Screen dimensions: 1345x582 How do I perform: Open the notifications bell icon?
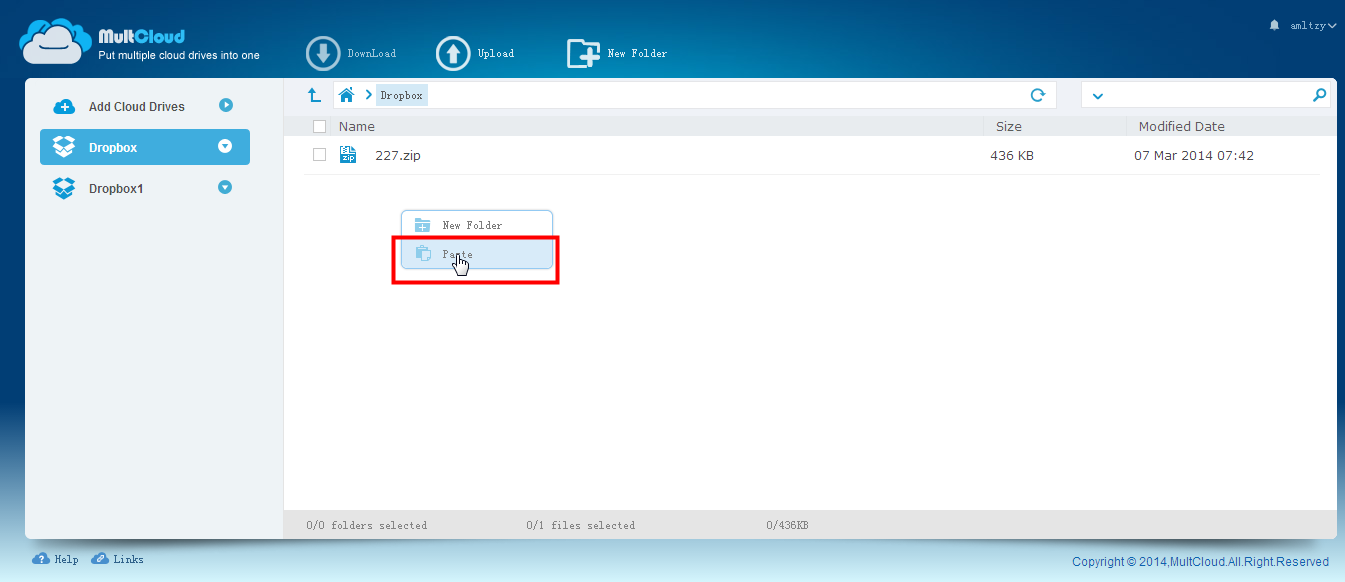click(1274, 25)
